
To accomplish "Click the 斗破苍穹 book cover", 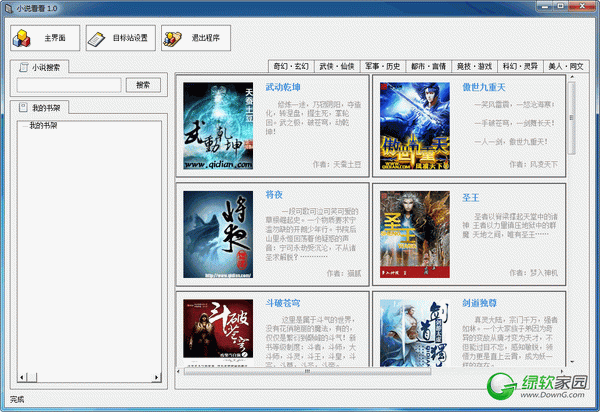I will [x=218, y=333].
